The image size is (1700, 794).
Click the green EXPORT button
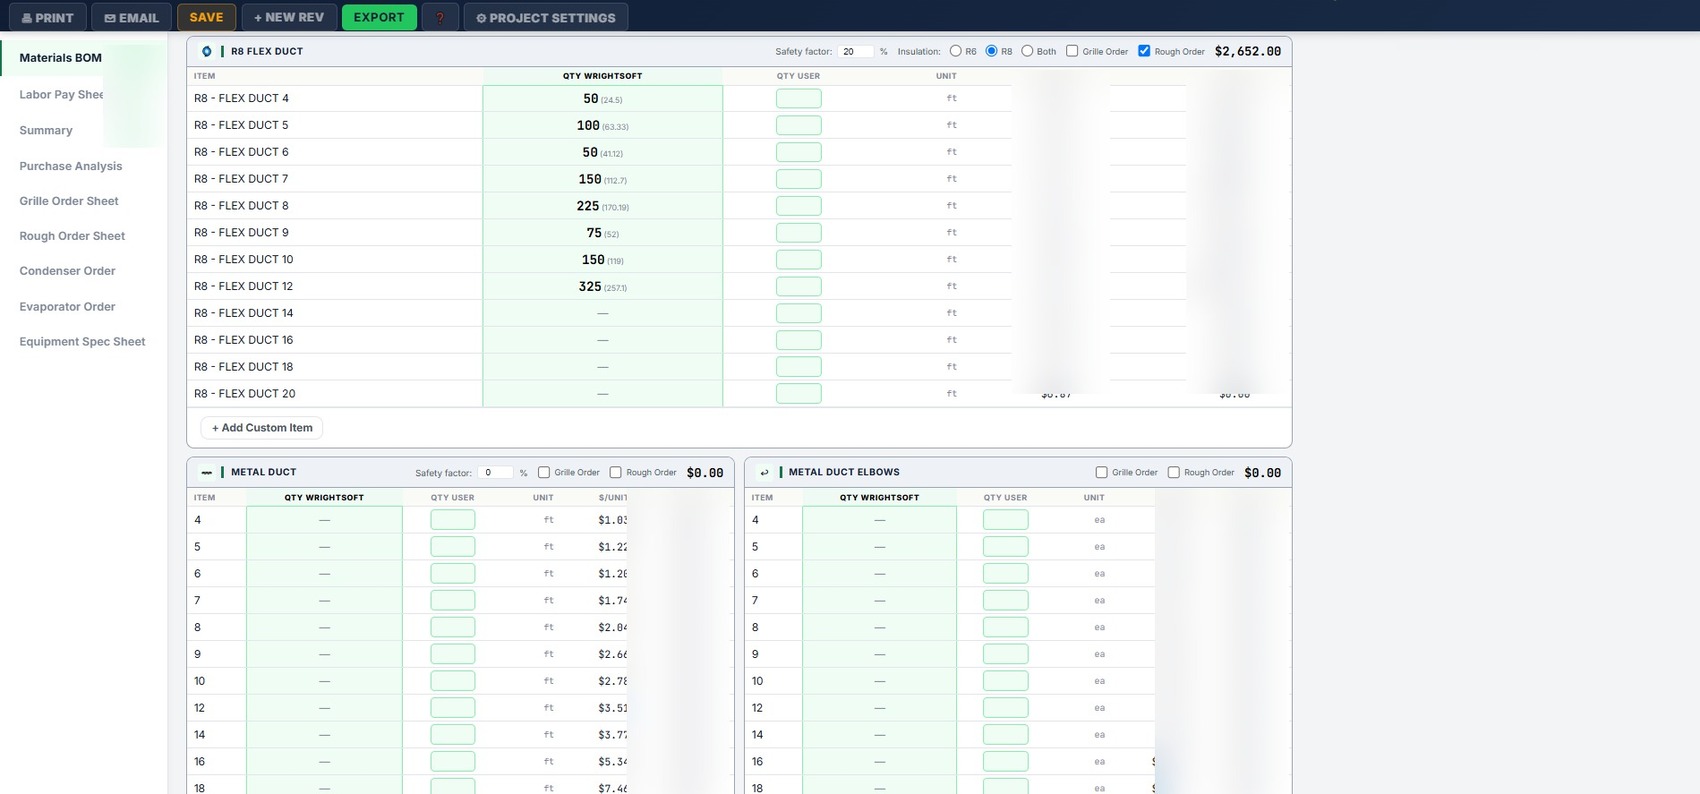pos(379,17)
